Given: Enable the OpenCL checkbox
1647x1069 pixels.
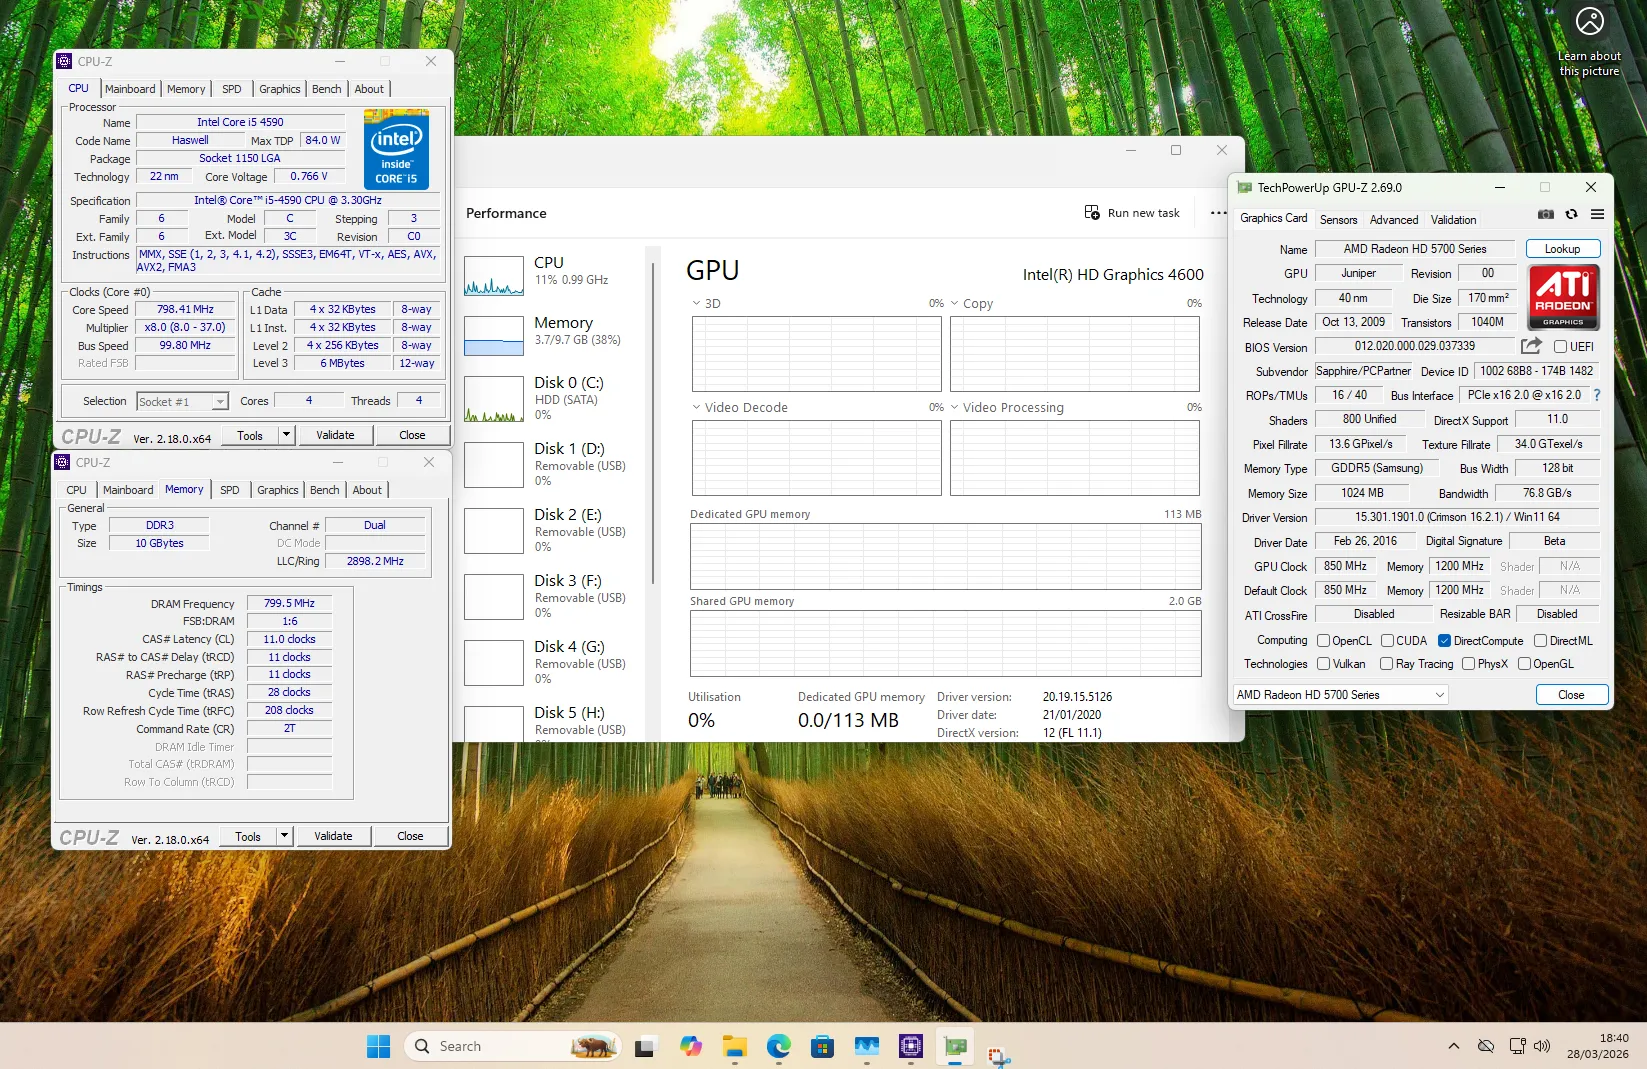Looking at the screenshot, I should 1323,641.
